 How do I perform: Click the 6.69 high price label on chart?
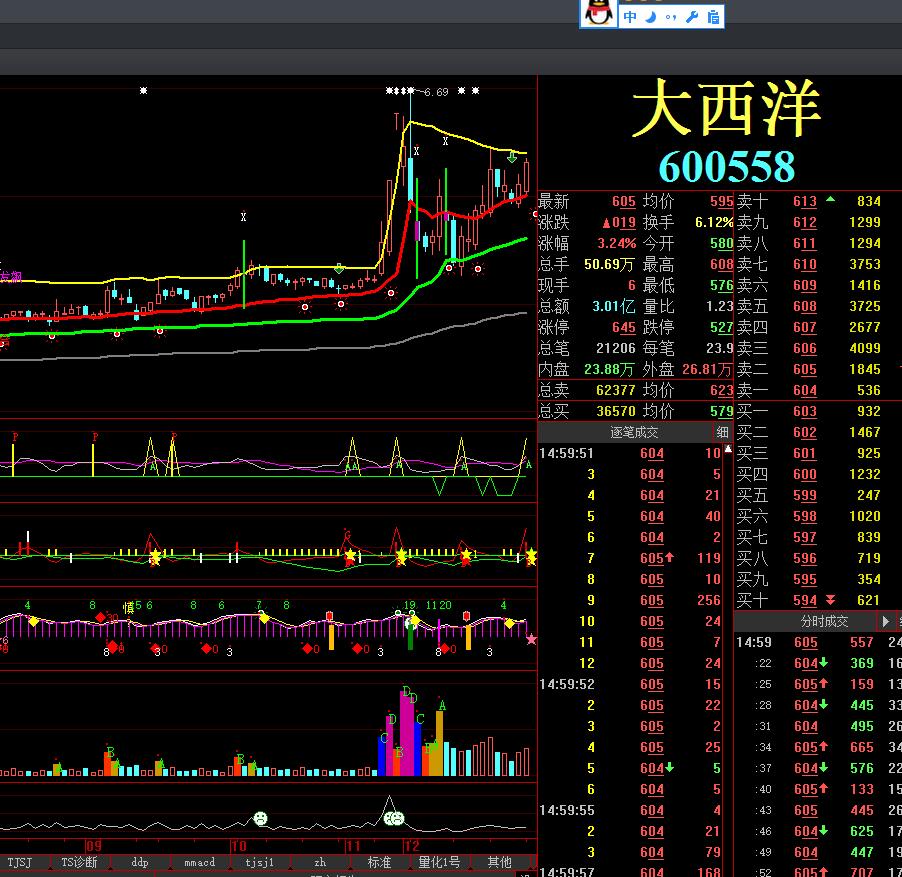436,92
